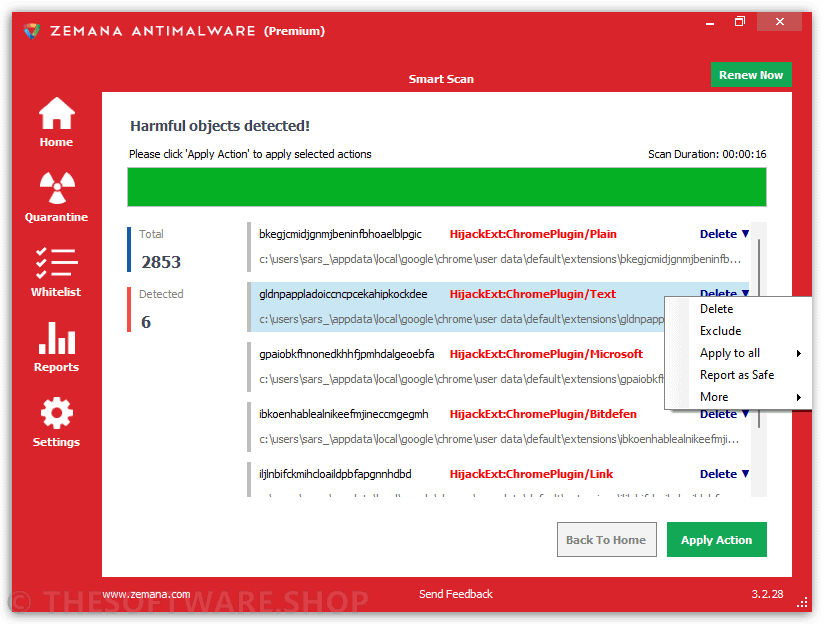Choose Delete in the context menu
Screen dimensions: 824x624
738,309
